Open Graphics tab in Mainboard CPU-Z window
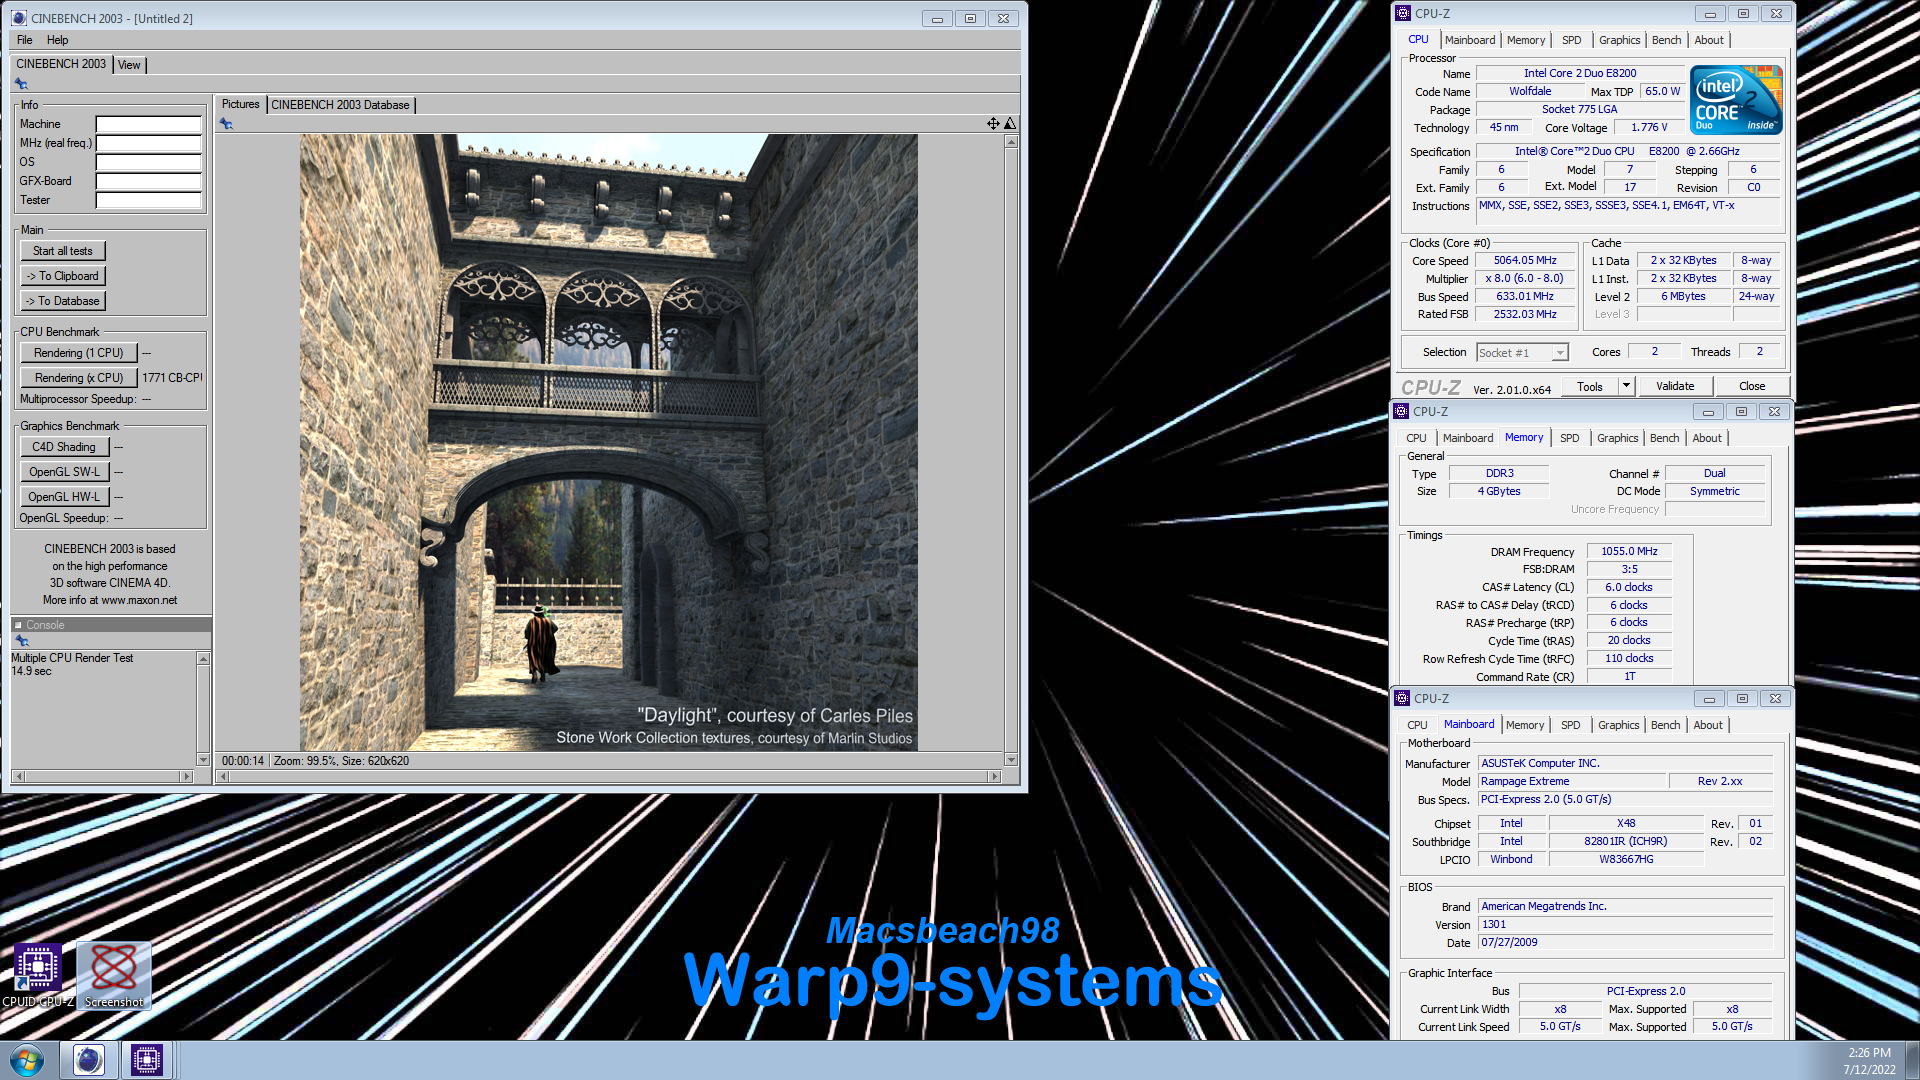1920x1080 pixels. coord(1619,725)
